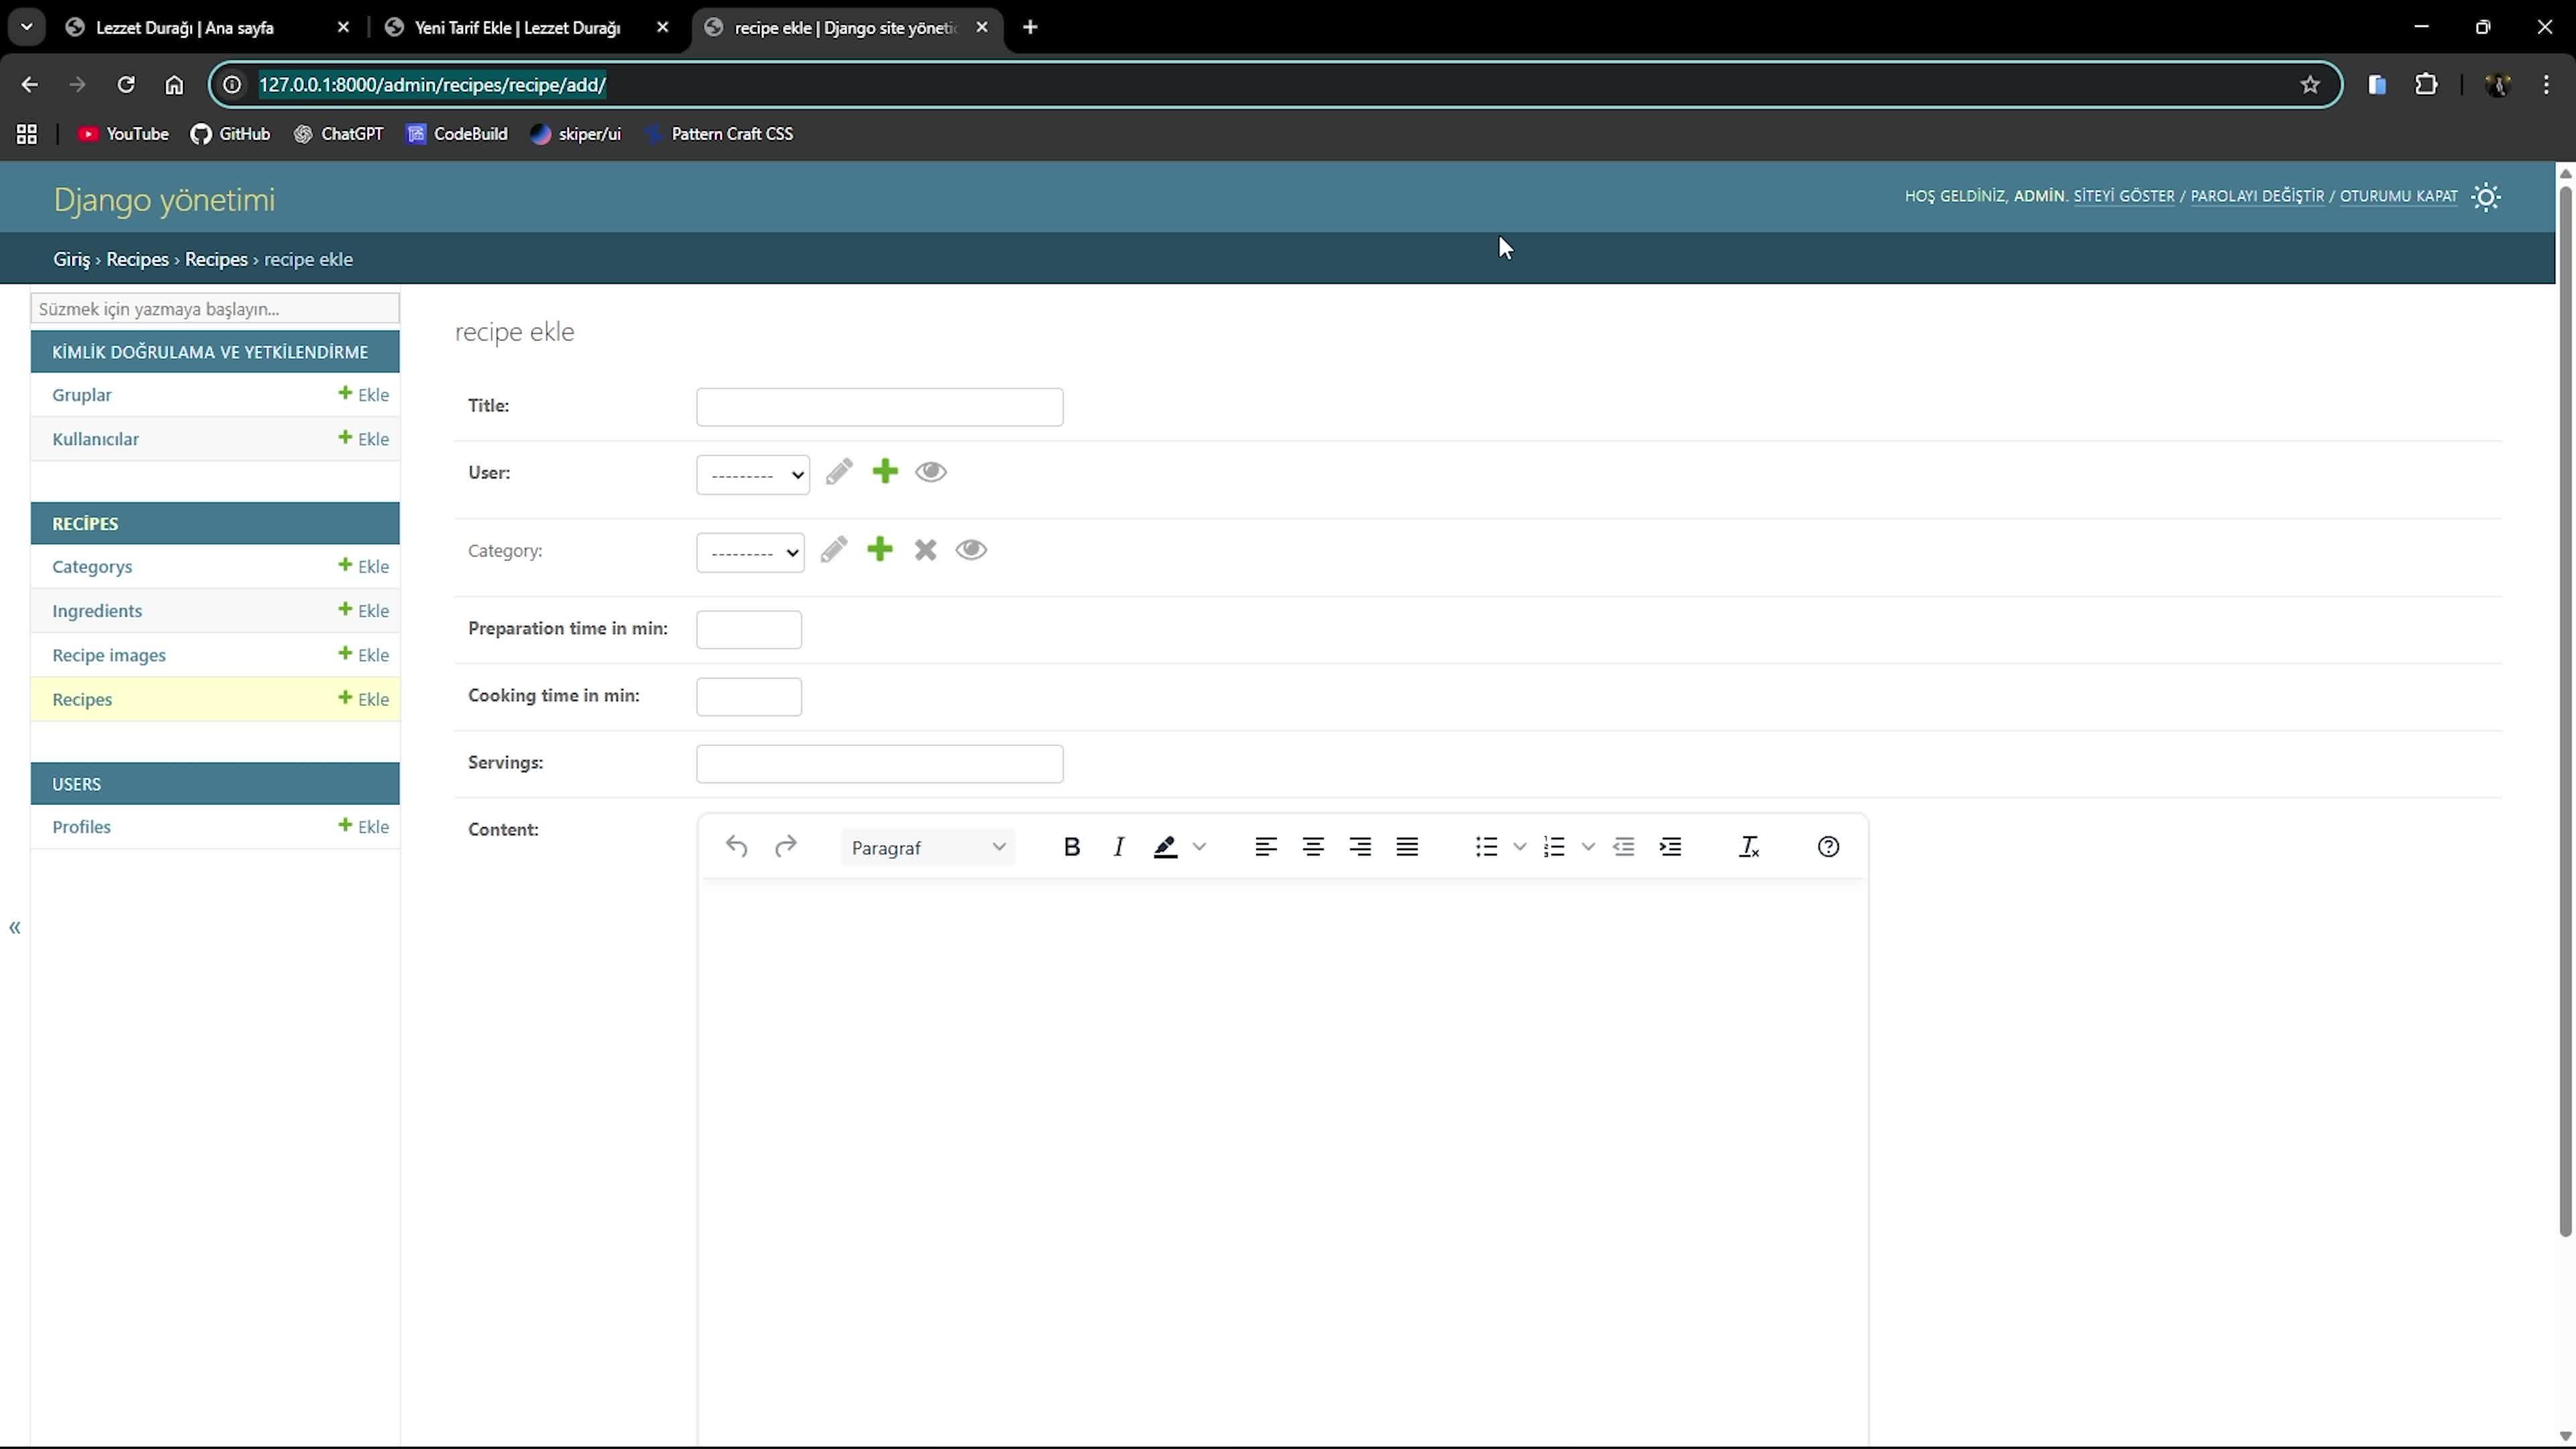Switch to Yeni Tarif Ekle browser tab
2576x1449 pixels.
[x=517, y=28]
